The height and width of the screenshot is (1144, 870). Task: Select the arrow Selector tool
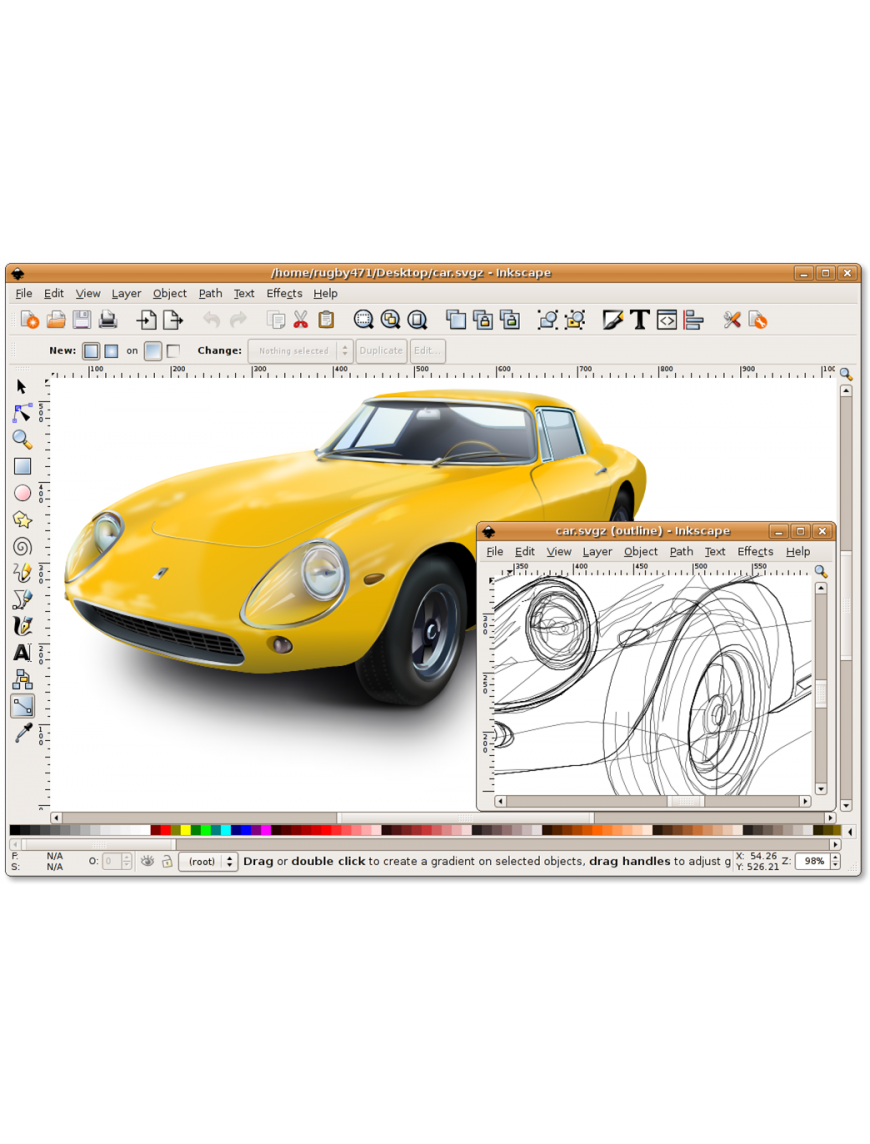[22, 387]
